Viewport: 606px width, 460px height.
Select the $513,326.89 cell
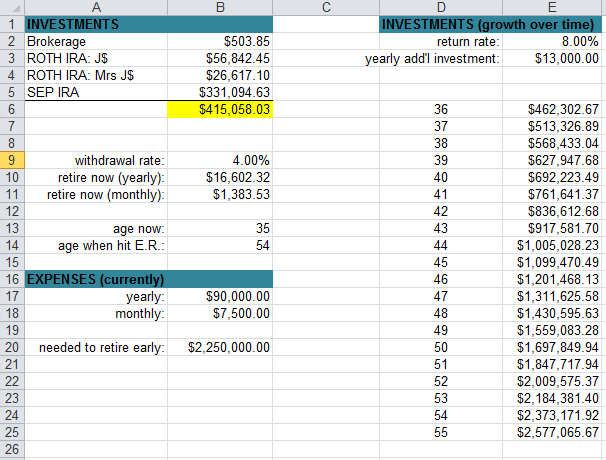(552, 126)
